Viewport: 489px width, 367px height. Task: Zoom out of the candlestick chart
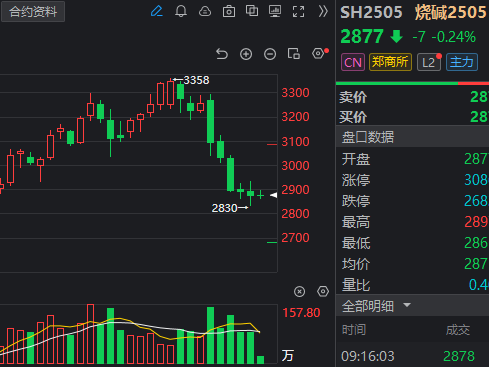(270, 54)
